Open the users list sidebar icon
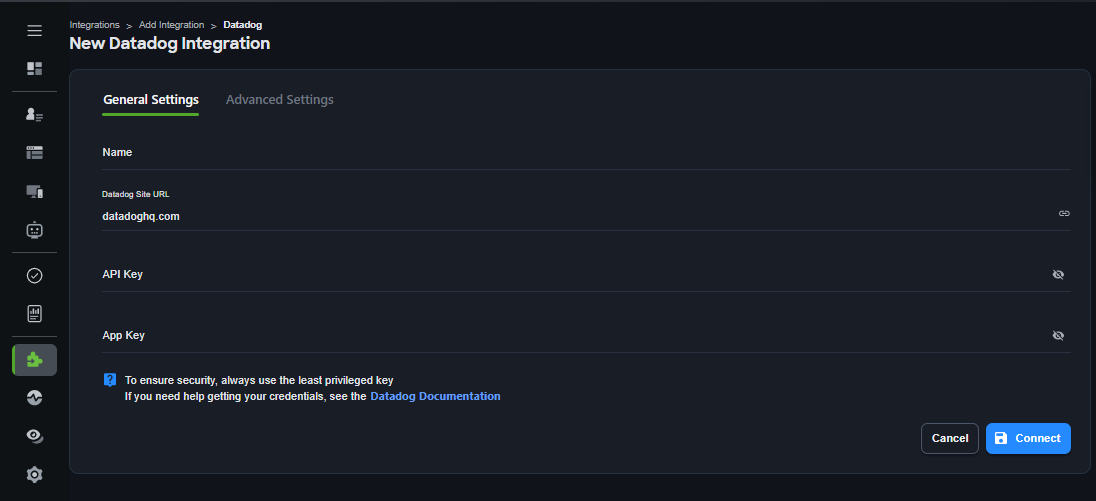Image resolution: width=1096 pixels, height=501 pixels. point(34,115)
